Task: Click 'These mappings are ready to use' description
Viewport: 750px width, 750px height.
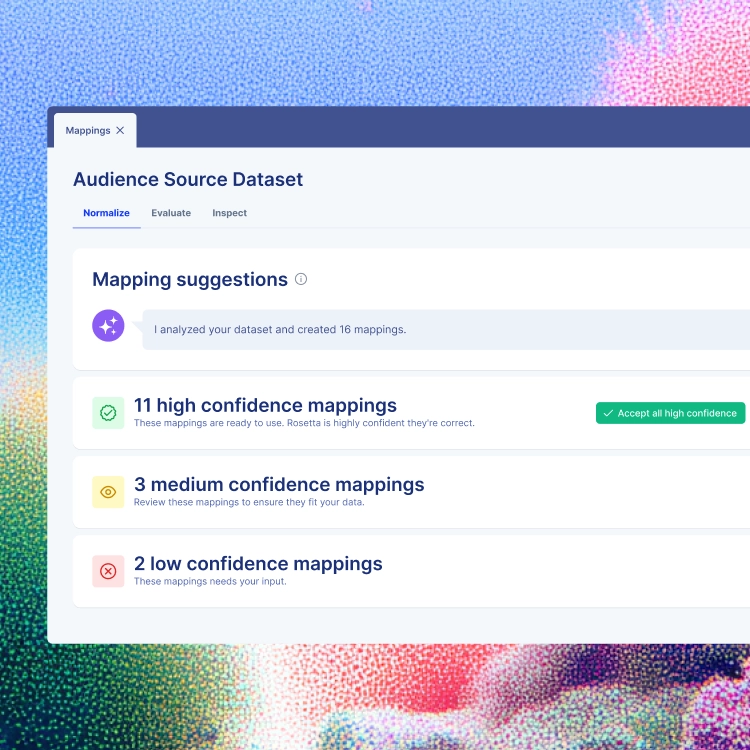Action: (x=304, y=423)
